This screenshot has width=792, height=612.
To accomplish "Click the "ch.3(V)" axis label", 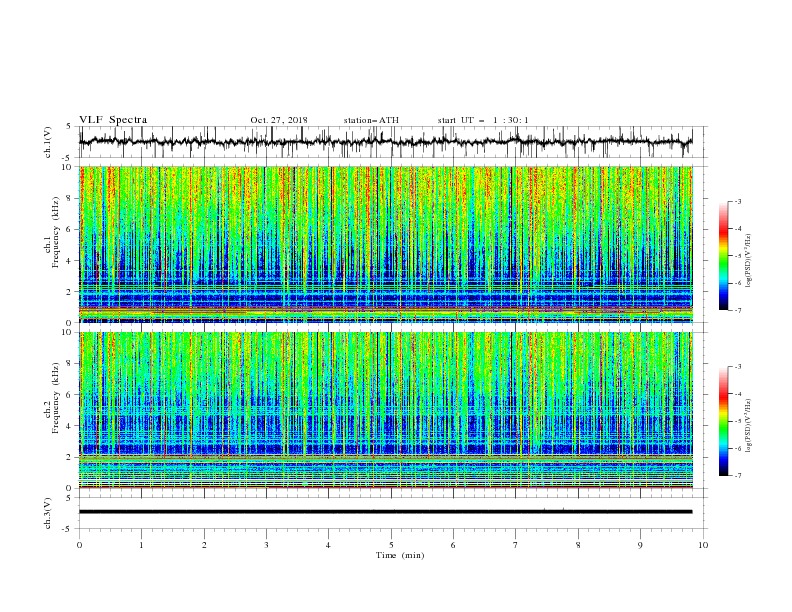I will pyautogui.click(x=48, y=513).
